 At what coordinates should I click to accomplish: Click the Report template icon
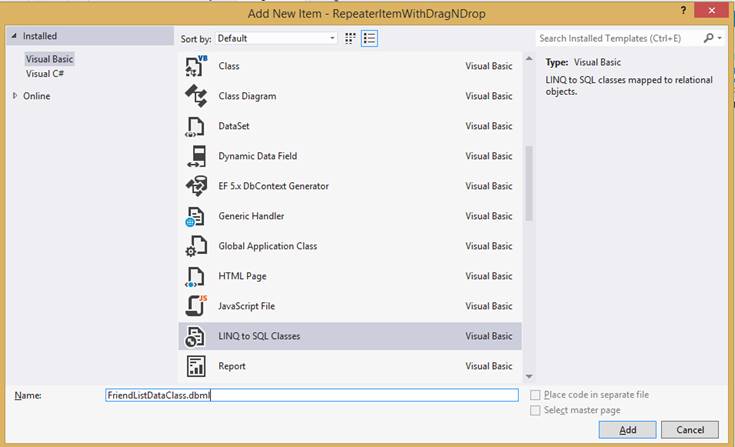196,366
